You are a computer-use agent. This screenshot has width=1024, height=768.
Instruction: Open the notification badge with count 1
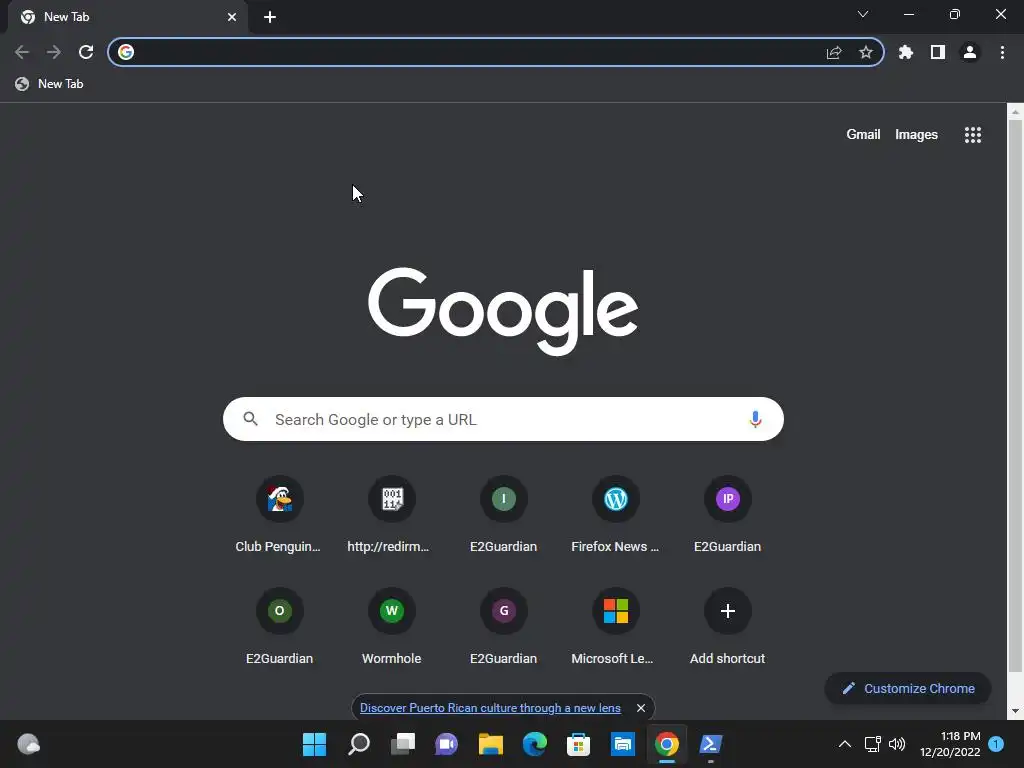(x=996, y=744)
